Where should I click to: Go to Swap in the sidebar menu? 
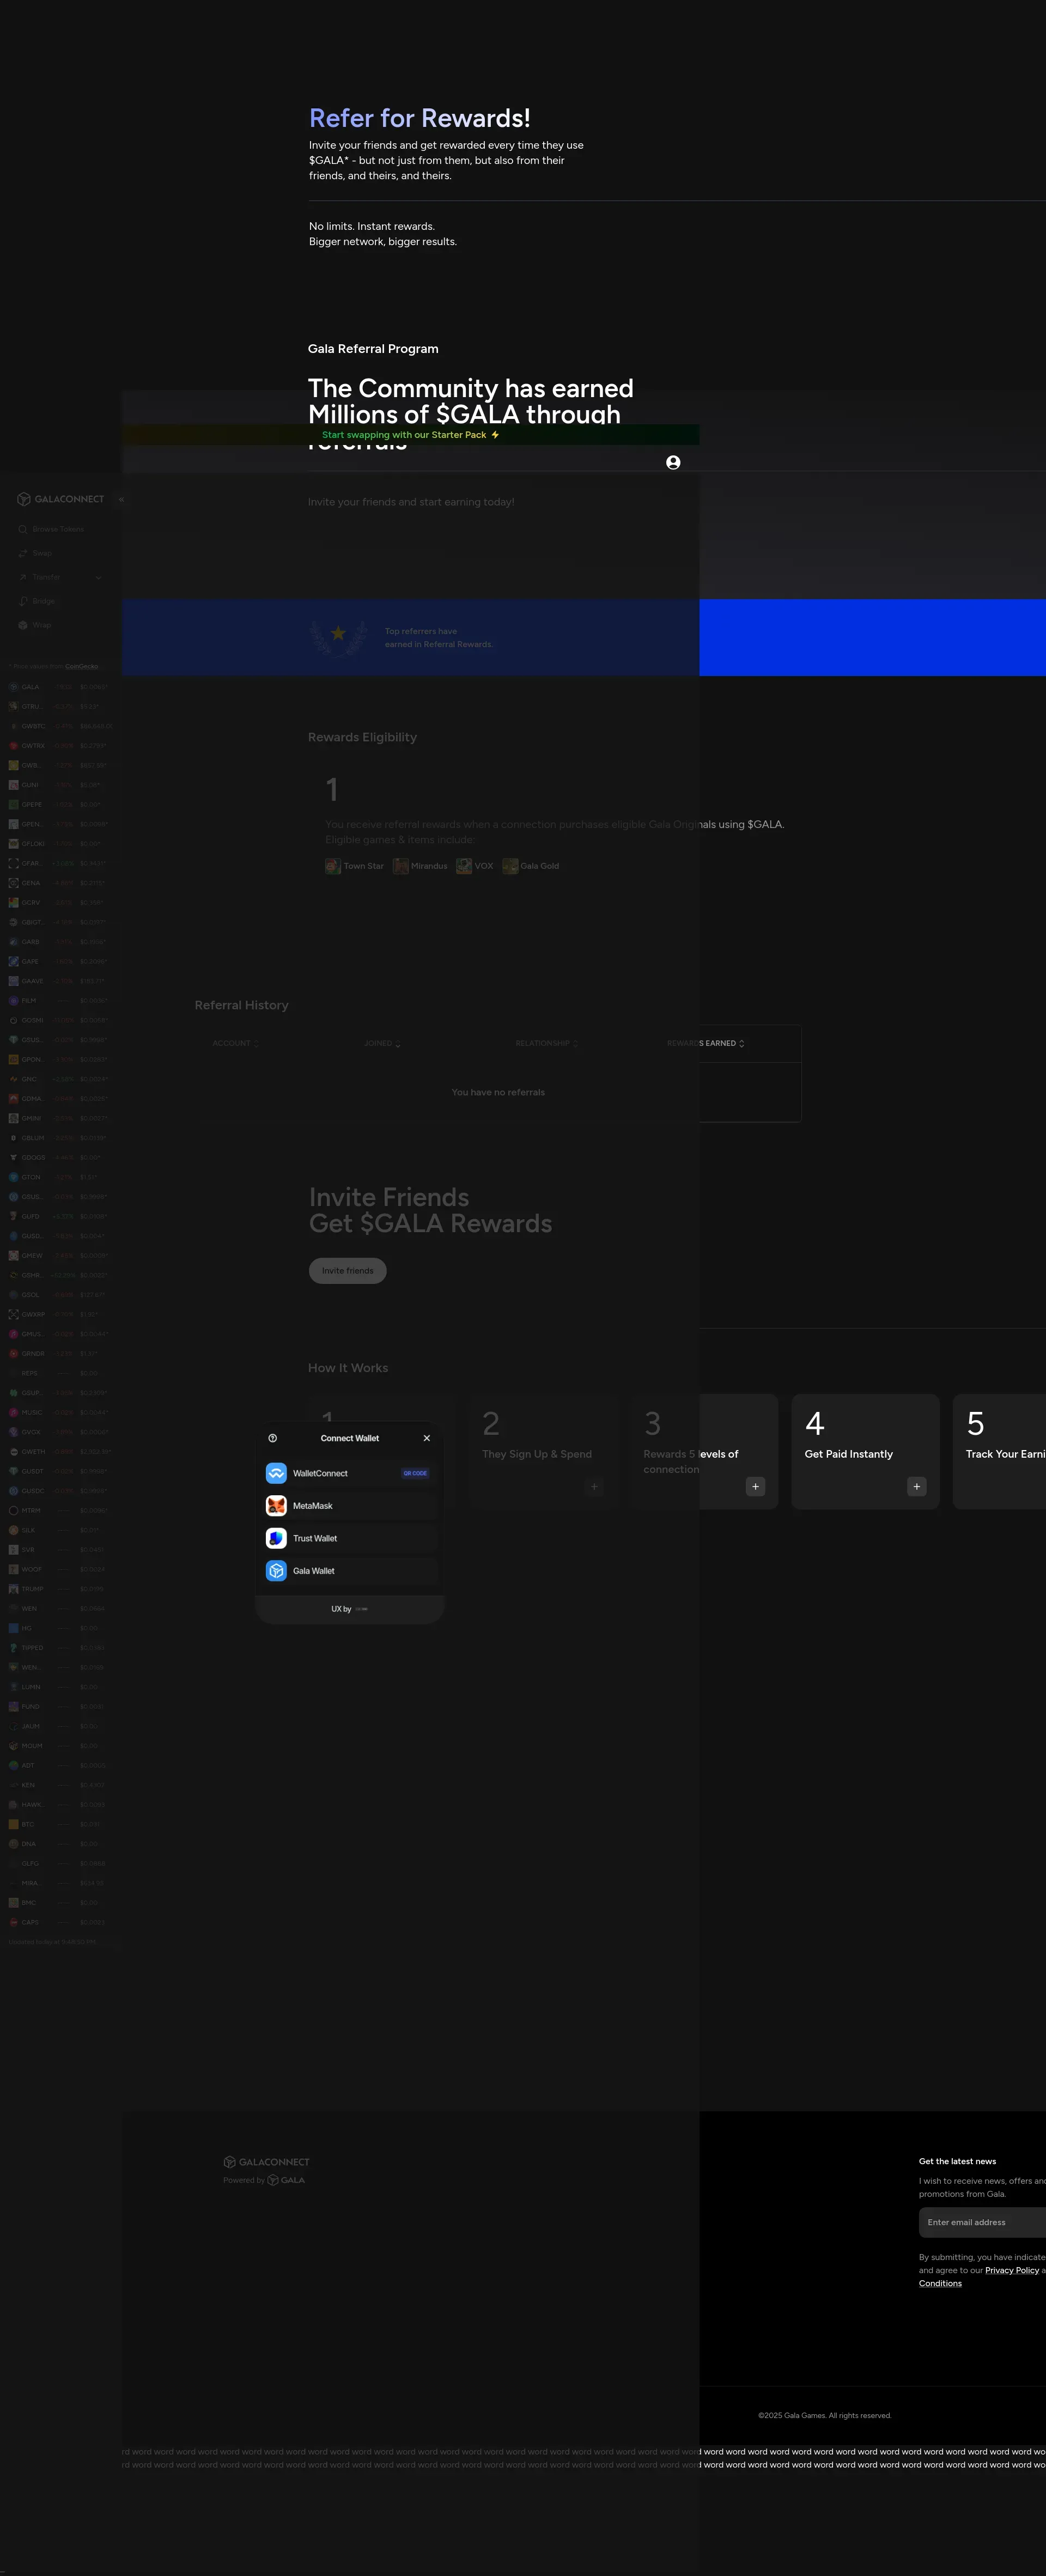[42, 553]
